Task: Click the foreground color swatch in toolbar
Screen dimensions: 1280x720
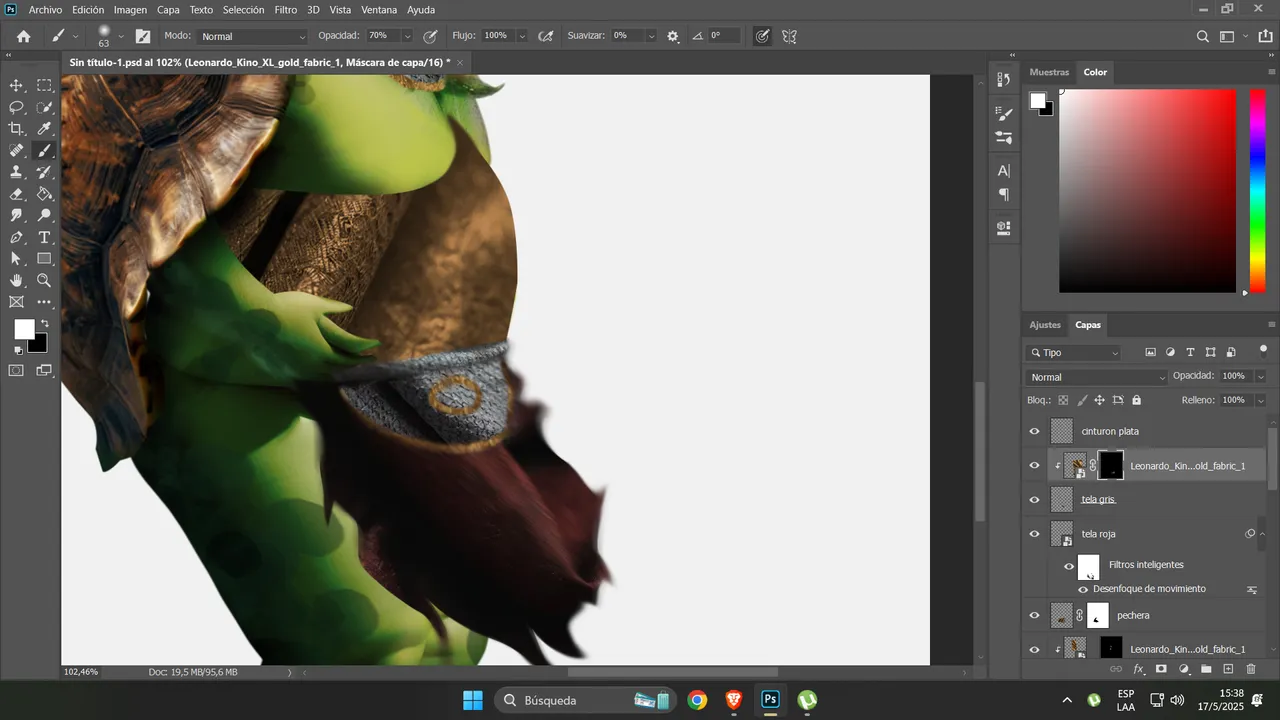Action: click(x=24, y=329)
